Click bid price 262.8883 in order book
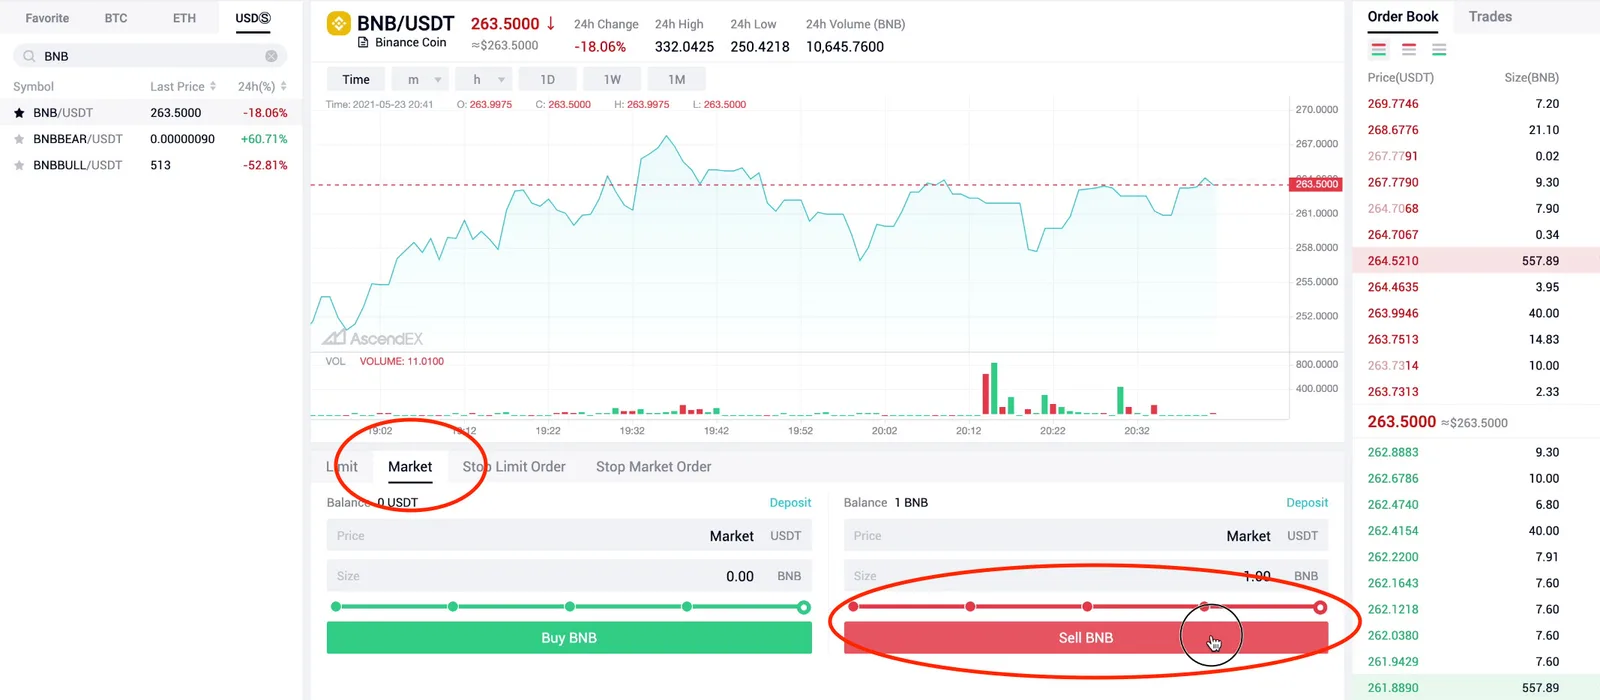This screenshot has width=1600, height=700. click(x=1393, y=453)
